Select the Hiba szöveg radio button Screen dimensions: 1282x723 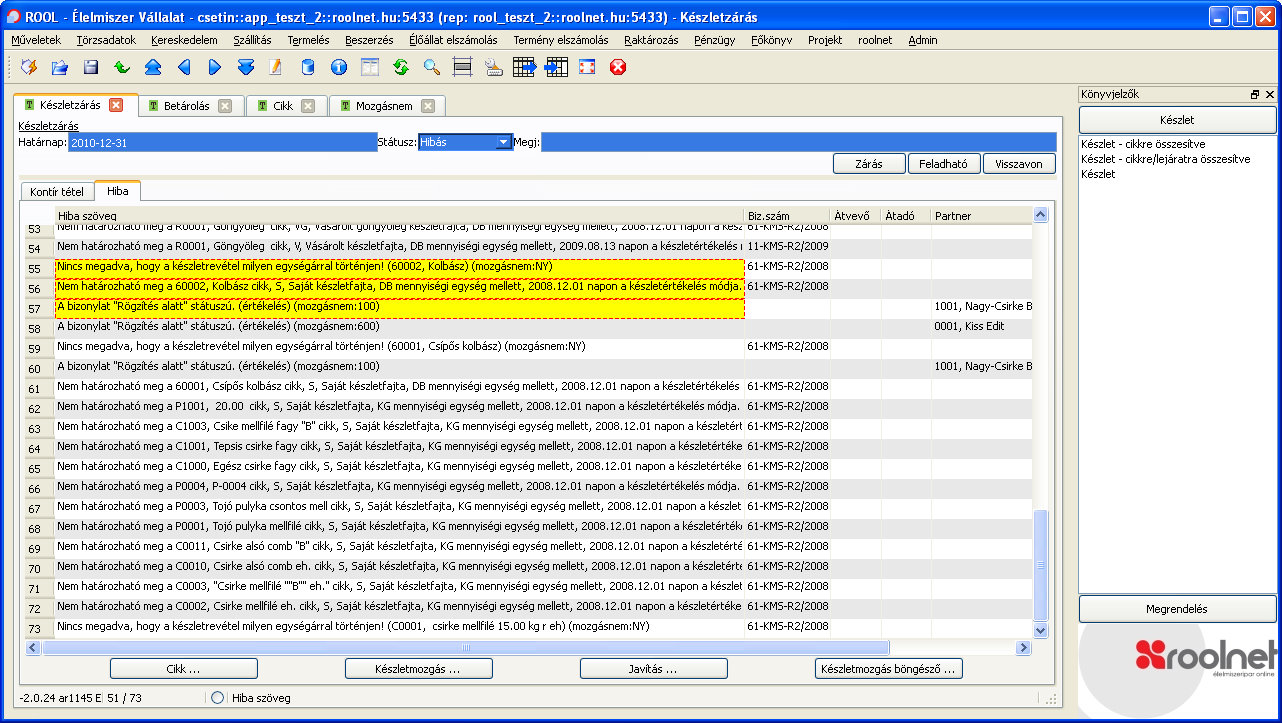217,698
